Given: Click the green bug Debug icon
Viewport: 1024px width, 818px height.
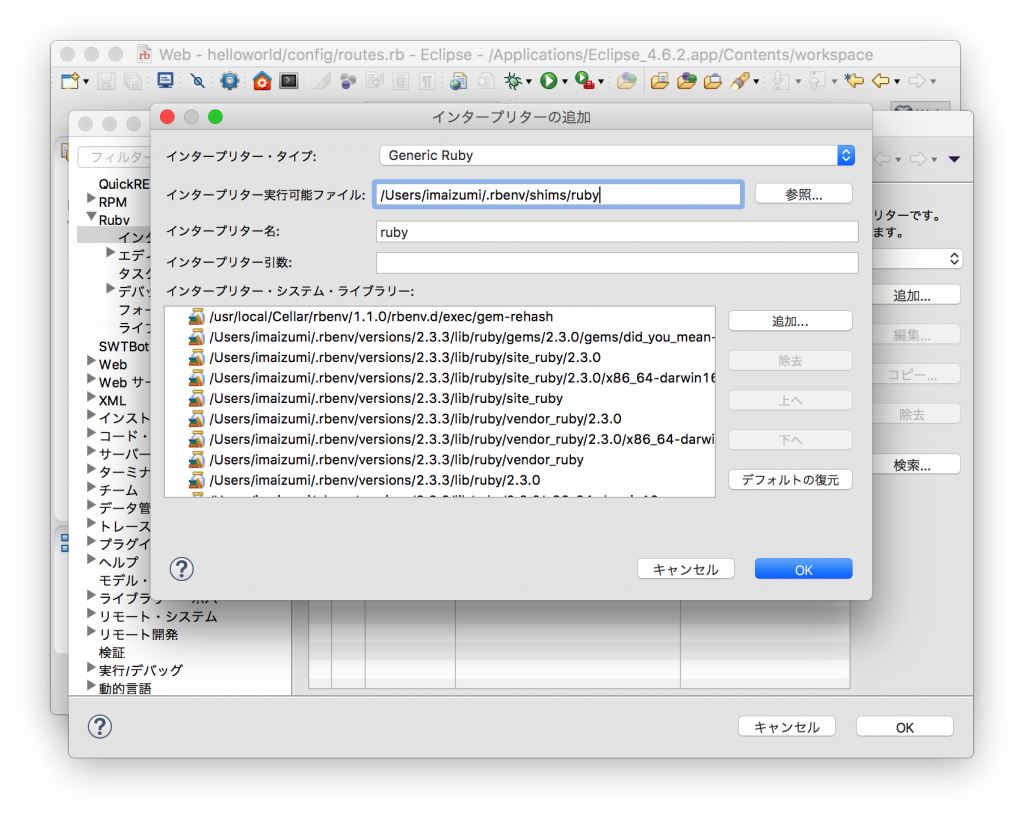Looking at the screenshot, I should (x=513, y=81).
